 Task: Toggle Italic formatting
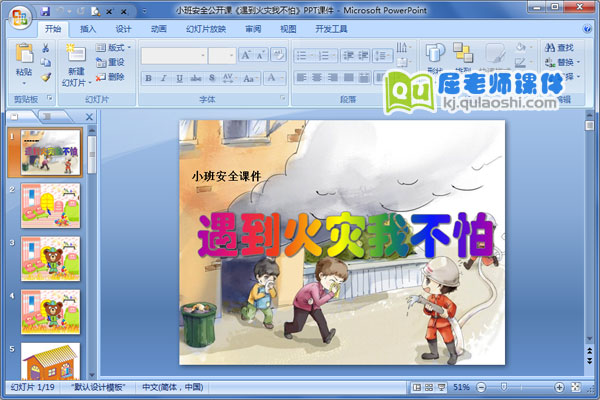tap(164, 78)
